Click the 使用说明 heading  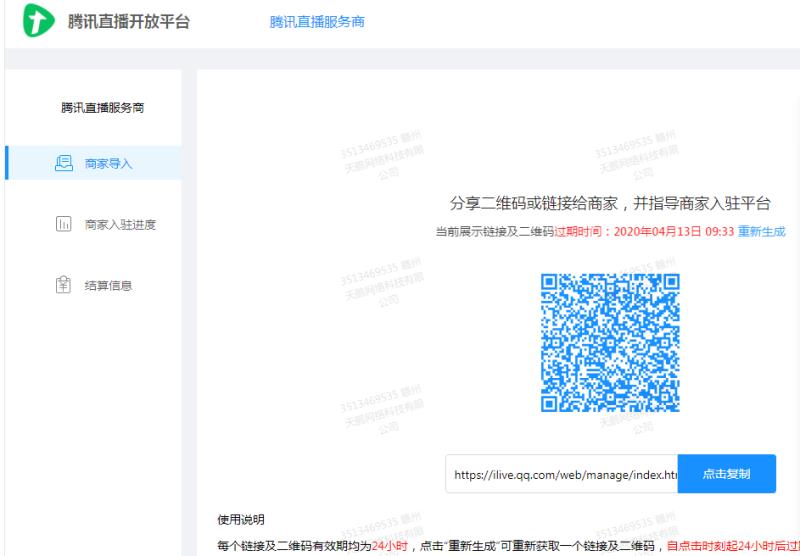point(241,520)
